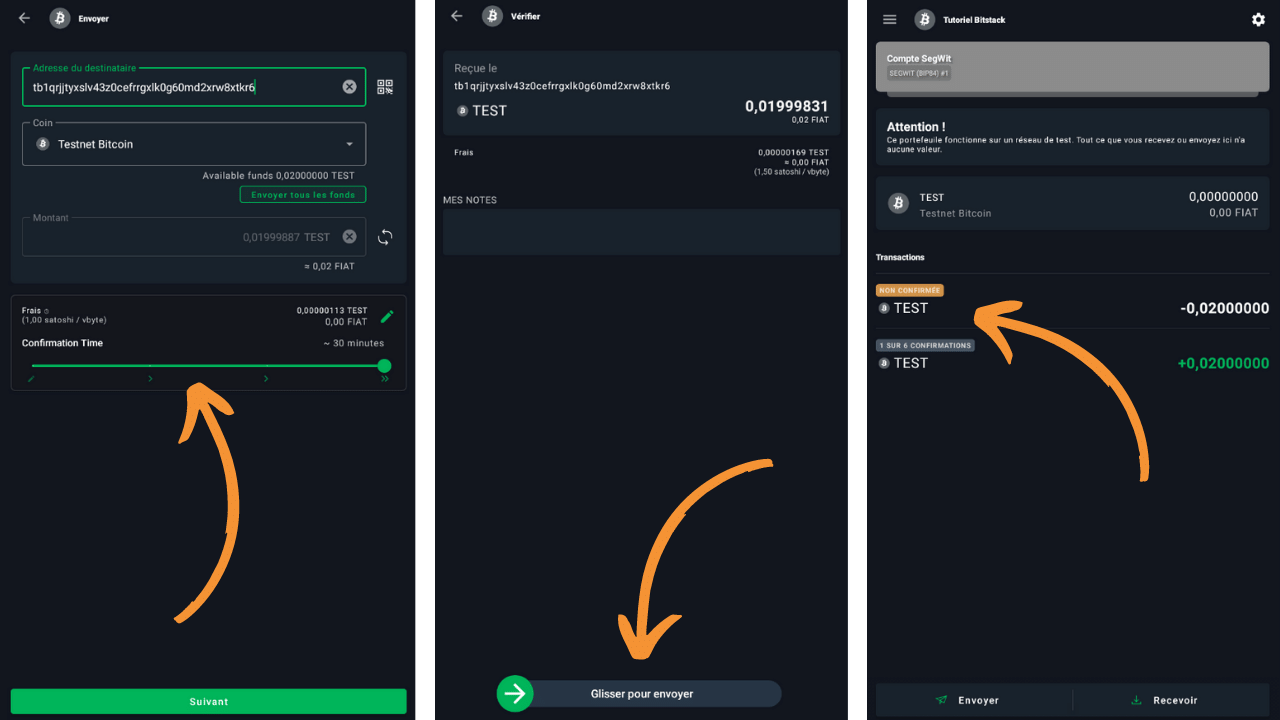Swap currency with the refresh arrows icon

(385, 237)
